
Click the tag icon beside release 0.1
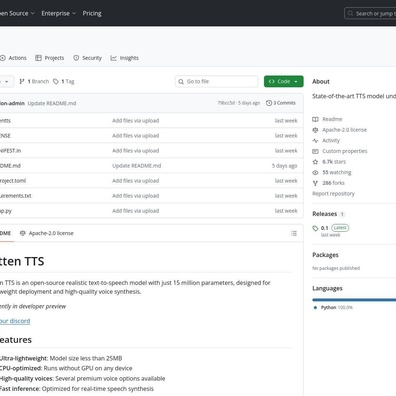click(x=315, y=228)
